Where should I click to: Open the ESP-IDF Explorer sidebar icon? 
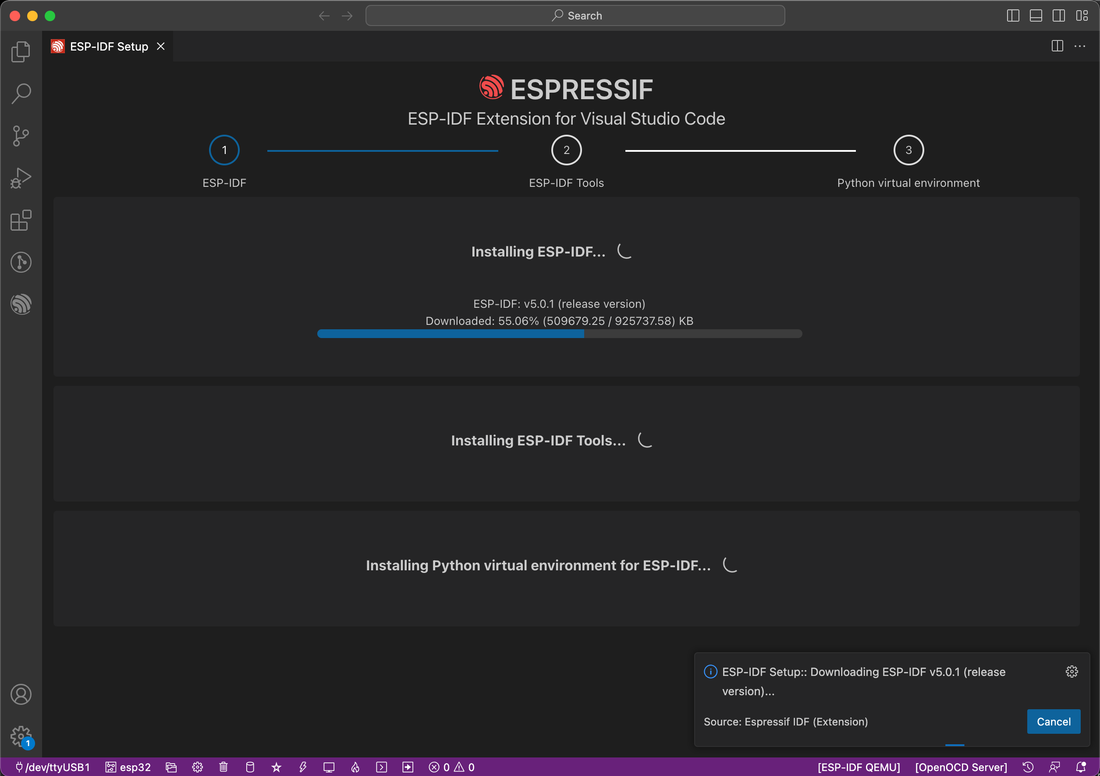pos(21,304)
